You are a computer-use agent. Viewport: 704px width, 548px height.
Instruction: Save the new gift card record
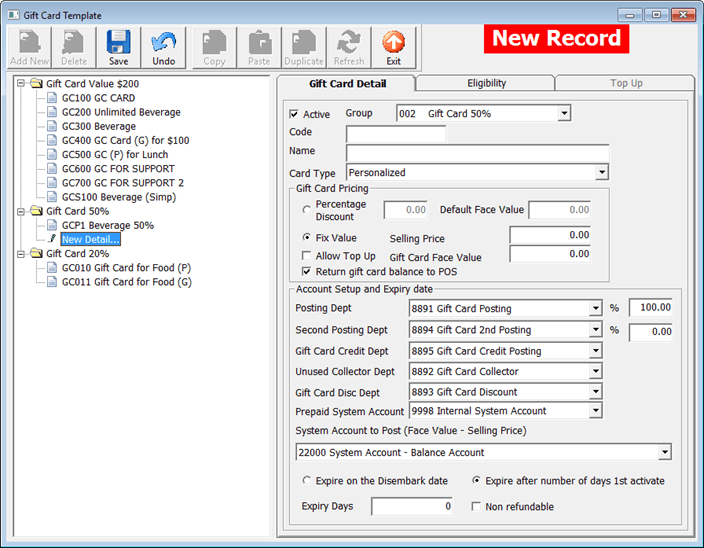119,48
